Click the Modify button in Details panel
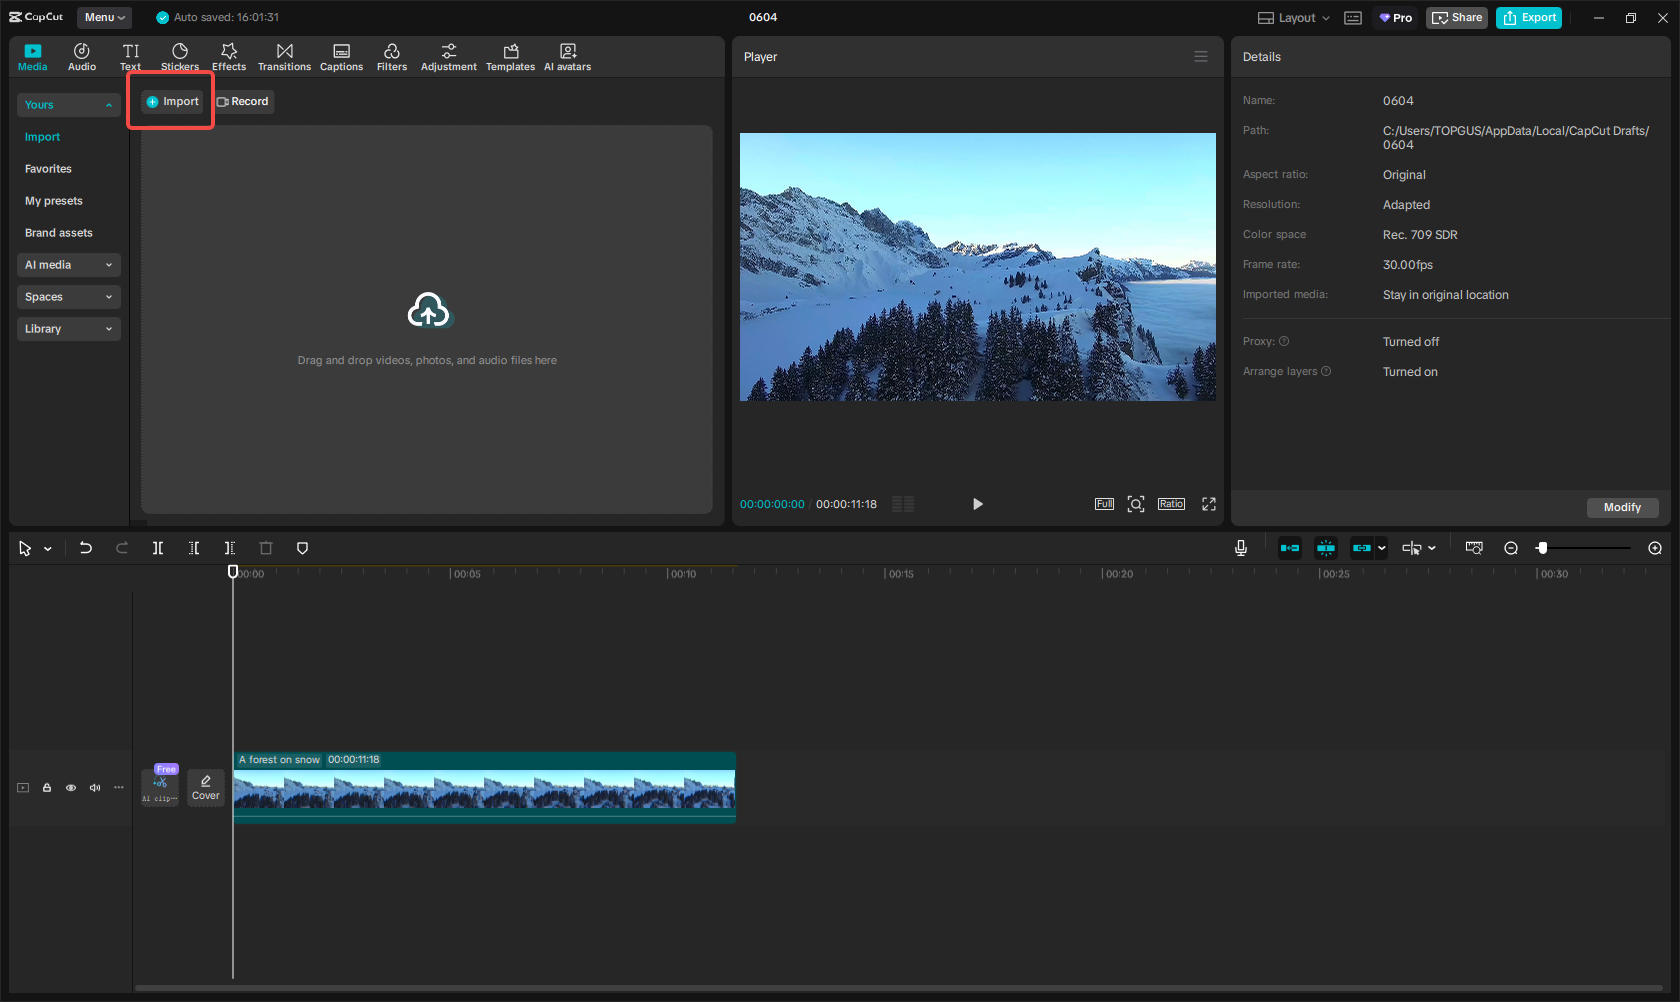Viewport: 1680px width, 1002px height. pyautogui.click(x=1622, y=507)
